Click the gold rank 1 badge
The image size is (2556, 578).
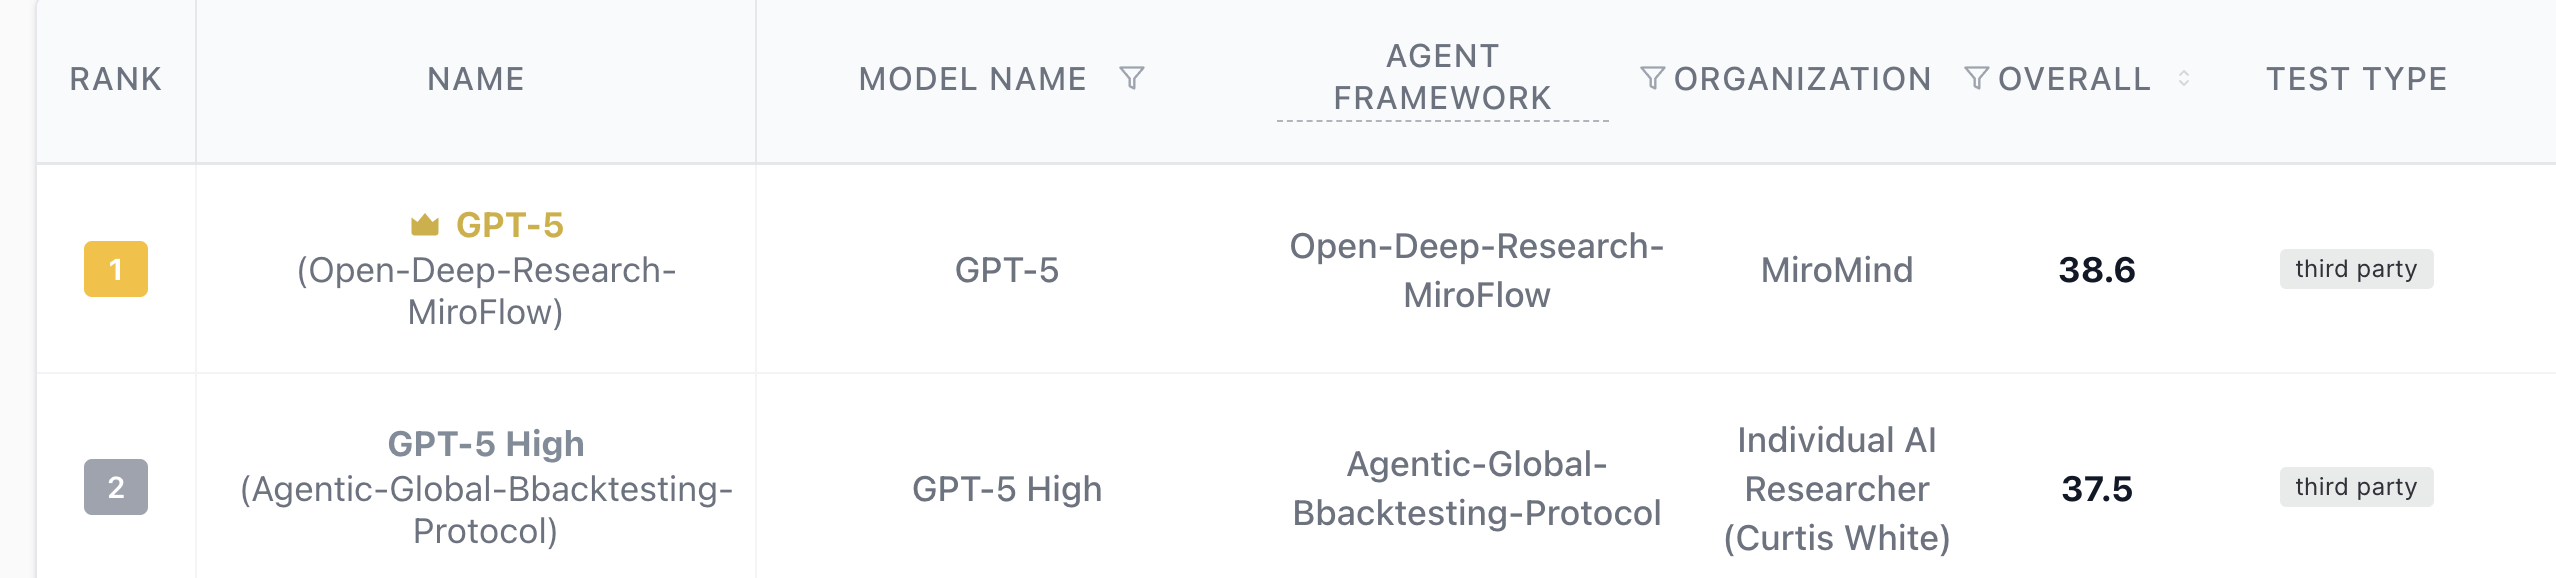[116, 269]
